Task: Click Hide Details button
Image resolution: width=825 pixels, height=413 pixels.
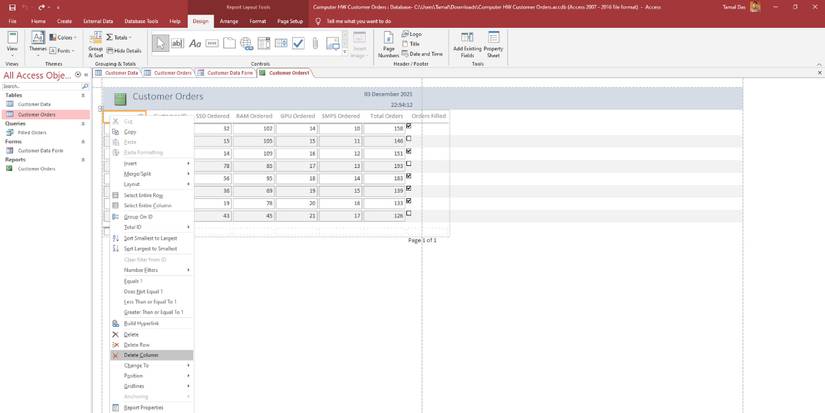Action: tap(126, 50)
